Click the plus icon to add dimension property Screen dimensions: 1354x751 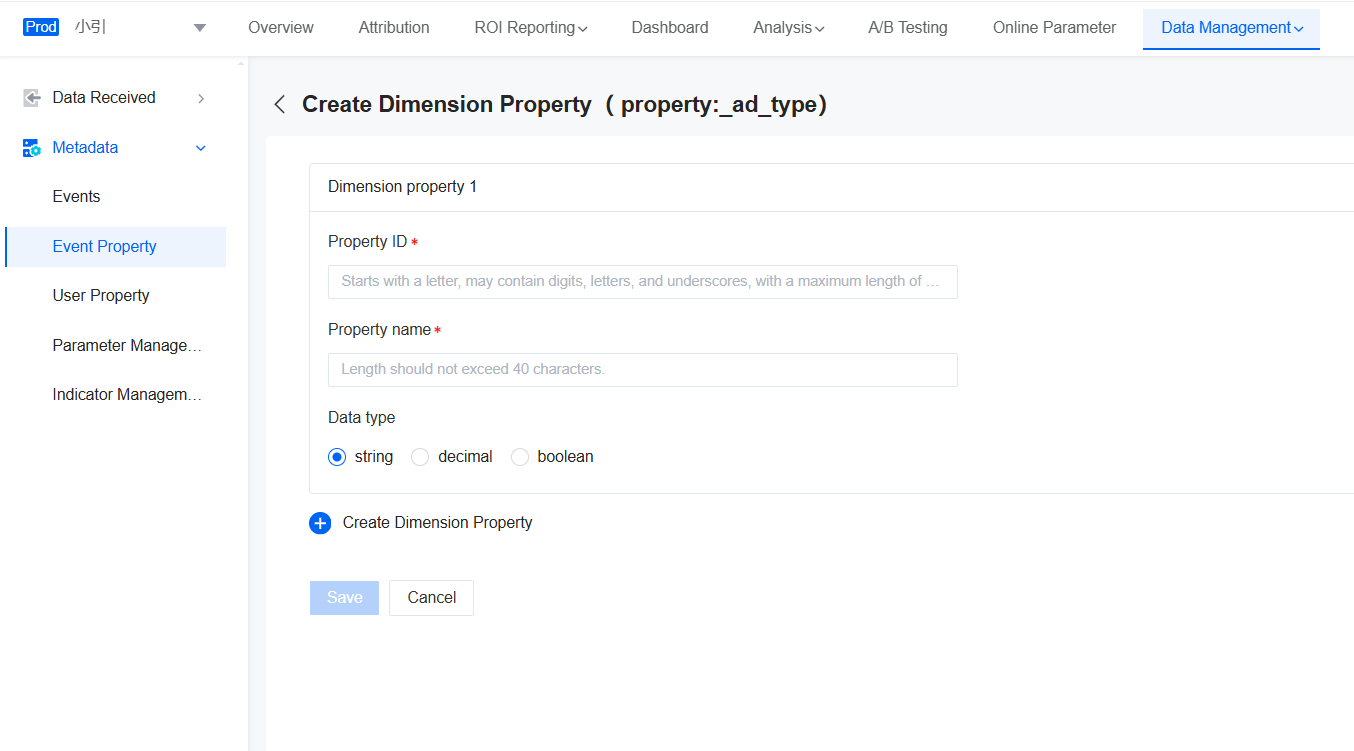click(320, 522)
